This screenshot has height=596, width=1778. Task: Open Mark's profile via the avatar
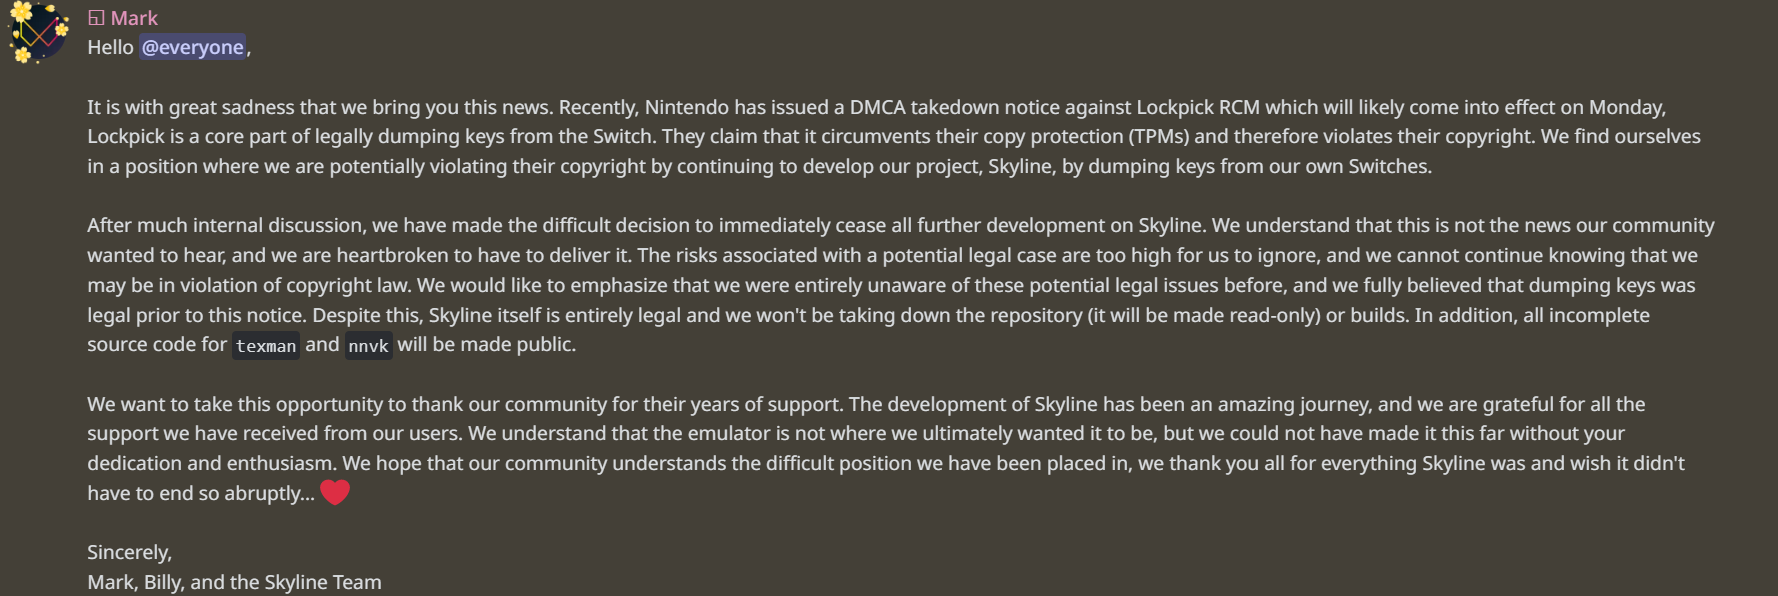[39, 33]
